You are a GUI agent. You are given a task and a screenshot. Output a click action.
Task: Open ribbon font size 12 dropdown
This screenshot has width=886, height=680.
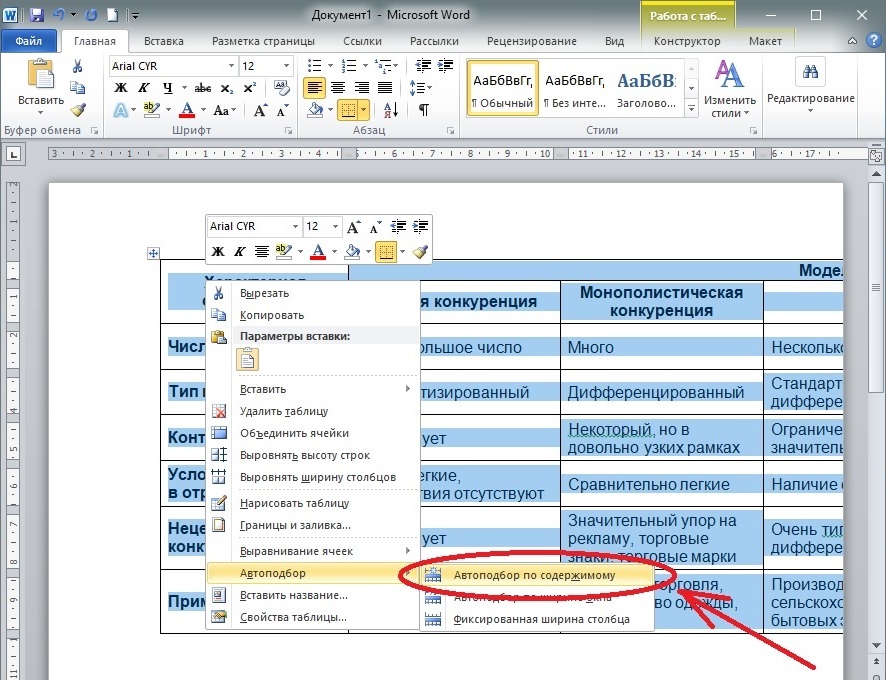point(286,66)
